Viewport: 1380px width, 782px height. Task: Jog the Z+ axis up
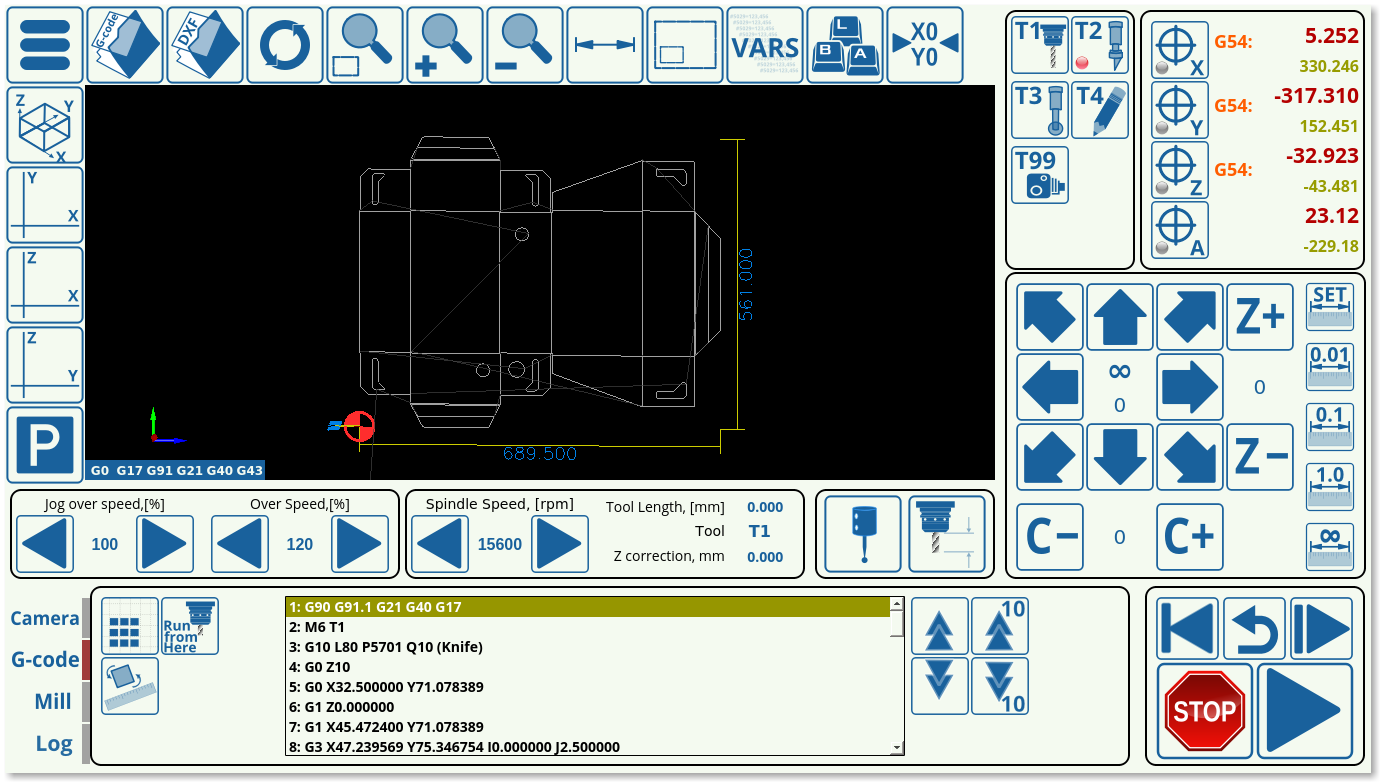tap(1259, 317)
